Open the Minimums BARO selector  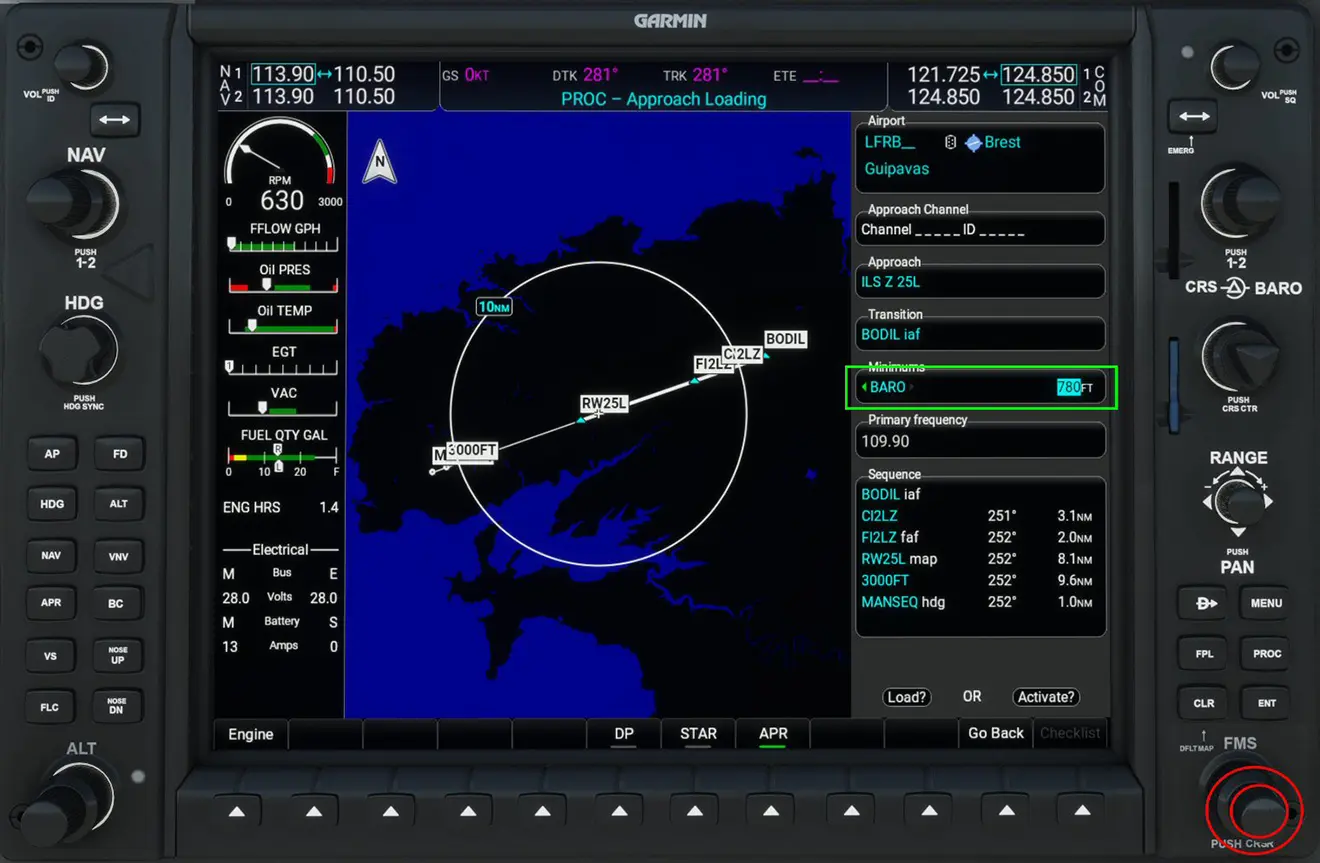889,387
